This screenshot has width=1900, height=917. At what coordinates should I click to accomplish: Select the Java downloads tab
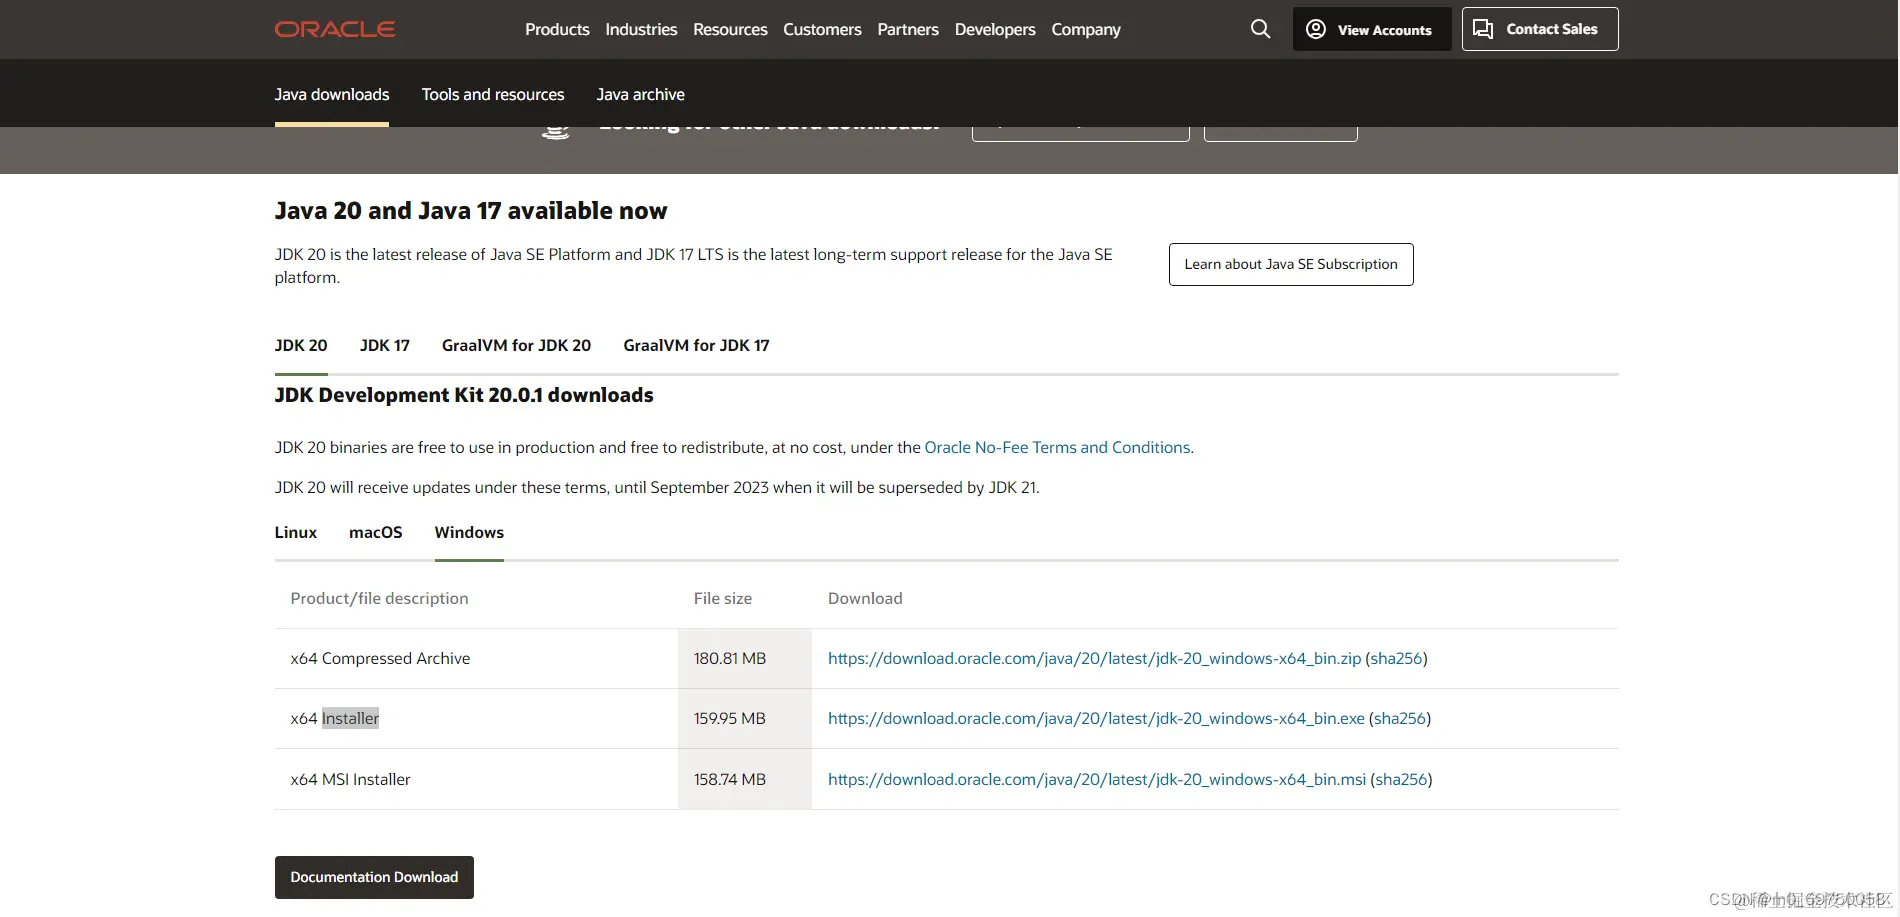point(332,94)
